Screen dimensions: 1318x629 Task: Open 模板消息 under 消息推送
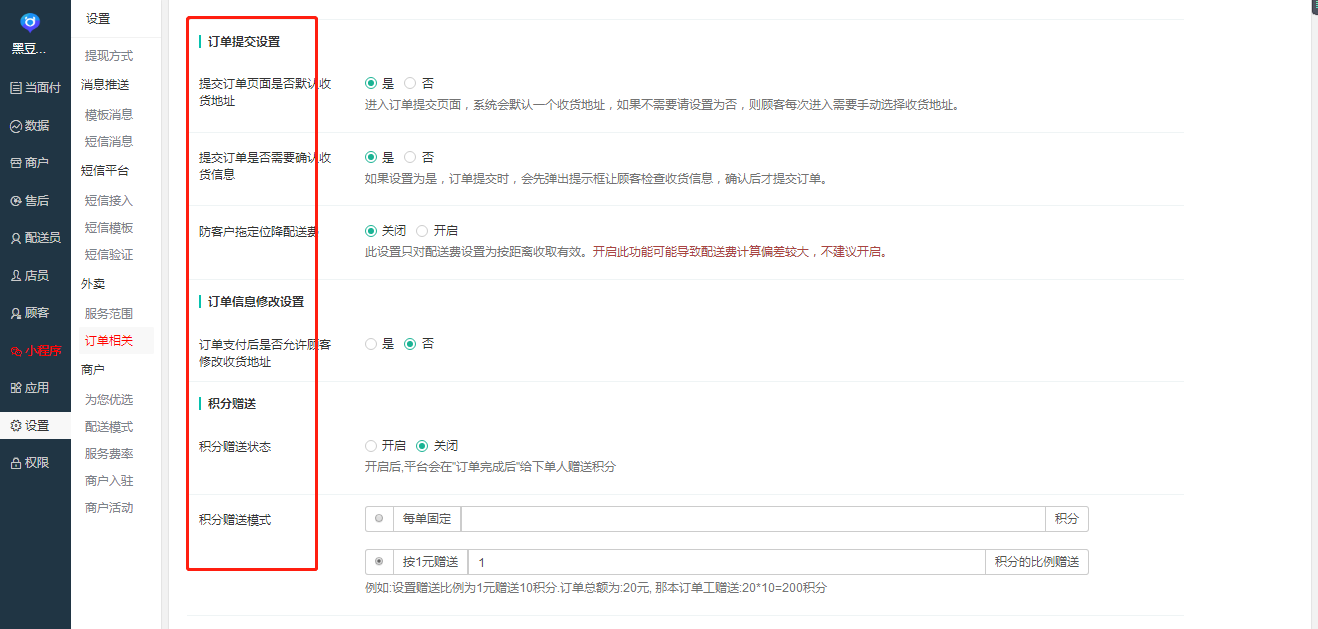click(109, 115)
